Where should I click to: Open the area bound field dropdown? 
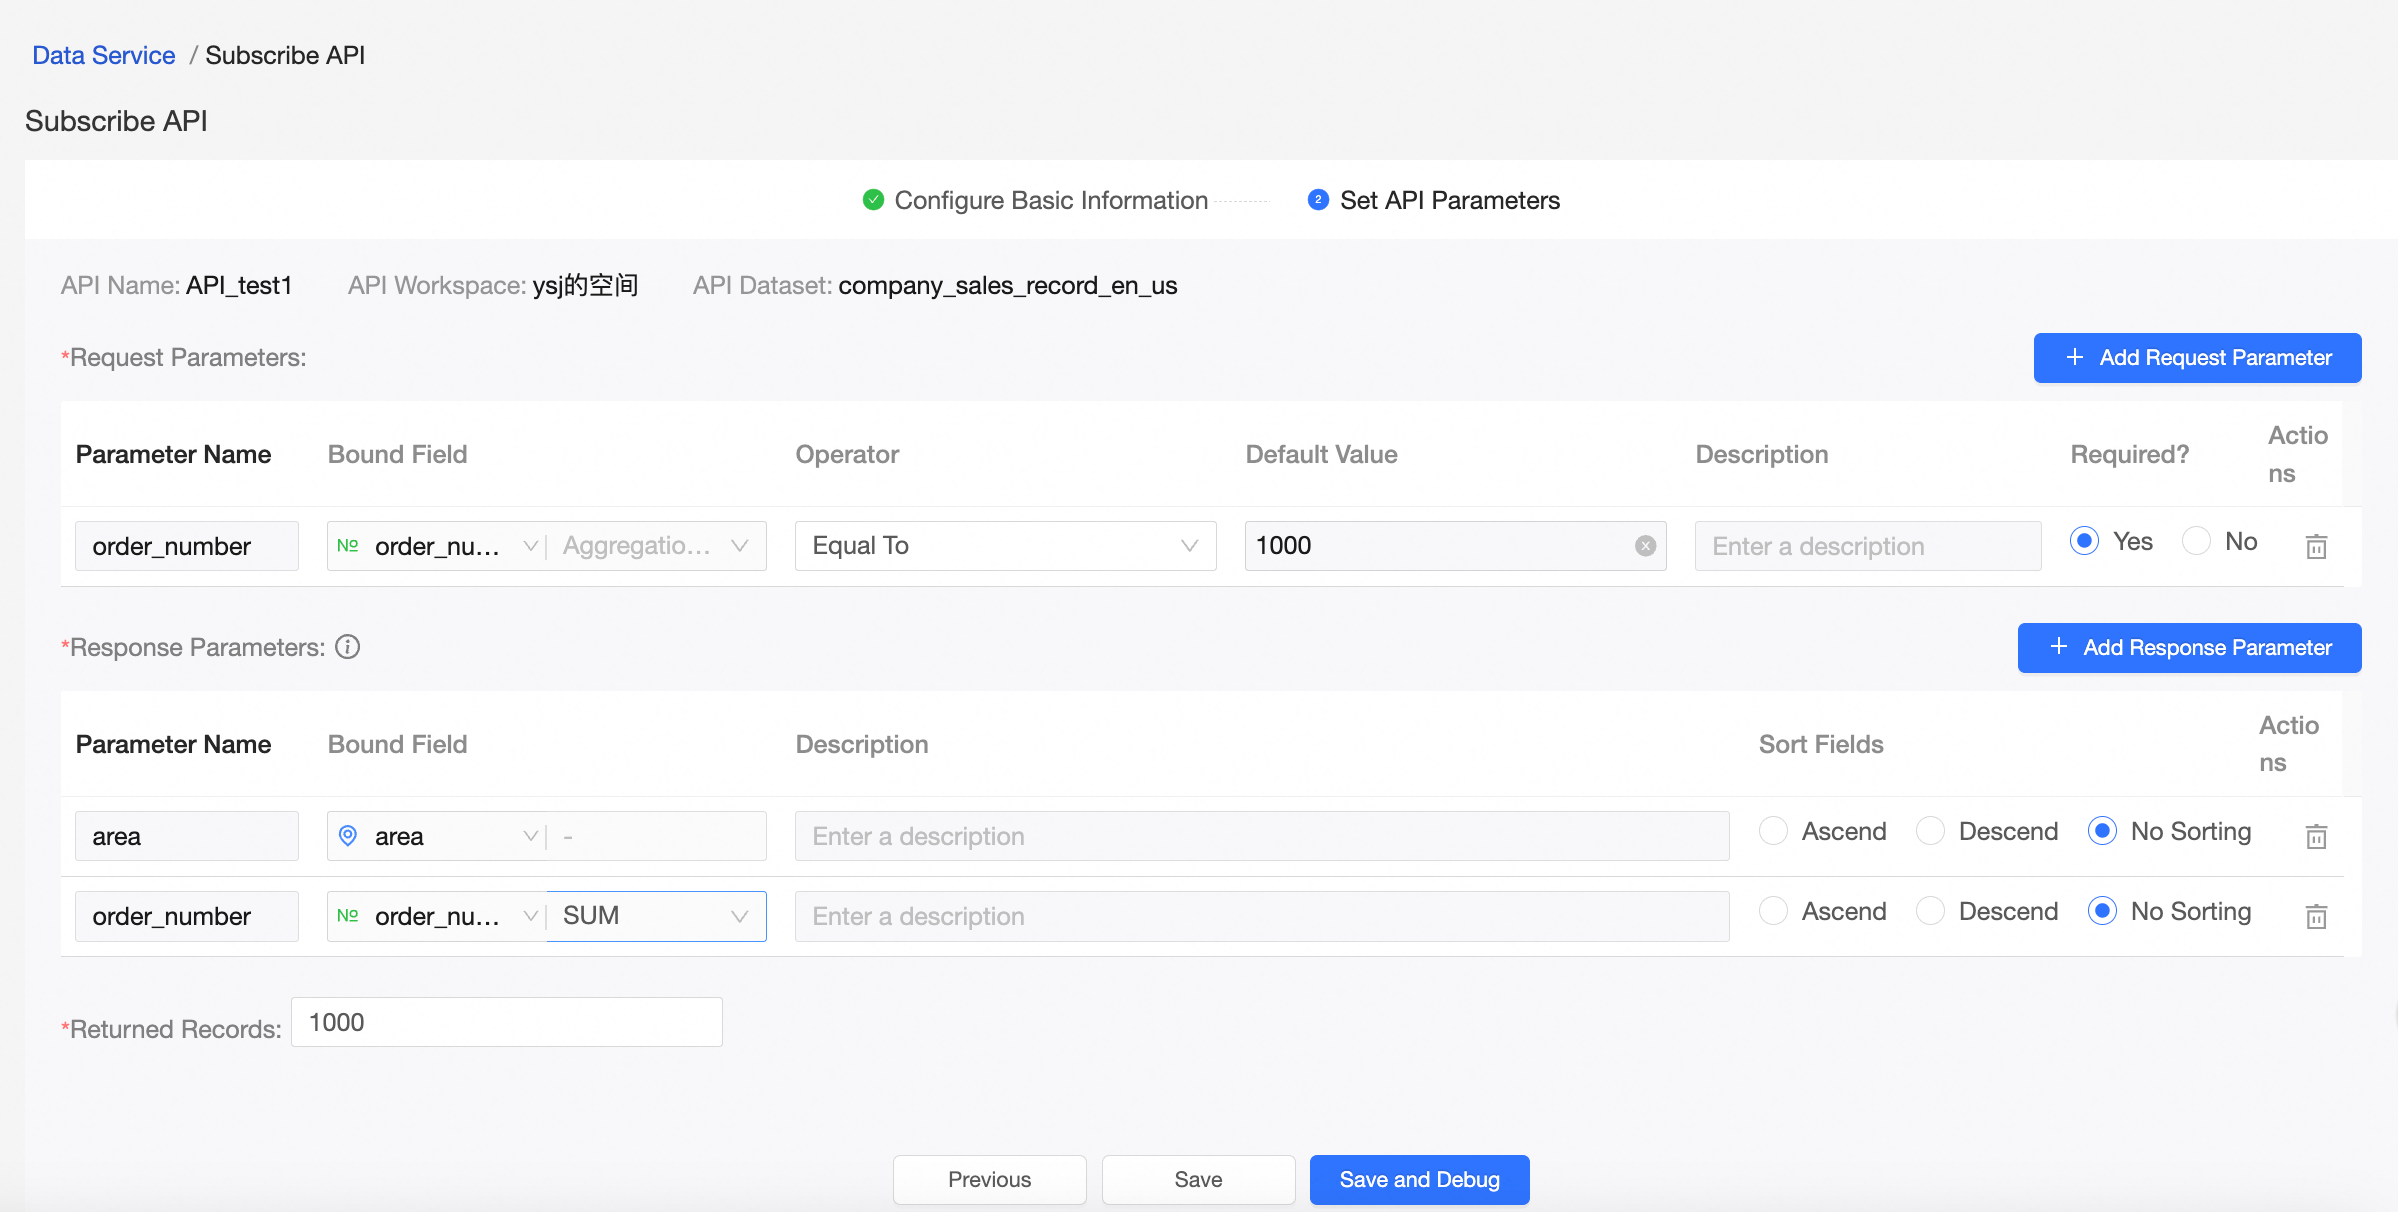[437, 836]
